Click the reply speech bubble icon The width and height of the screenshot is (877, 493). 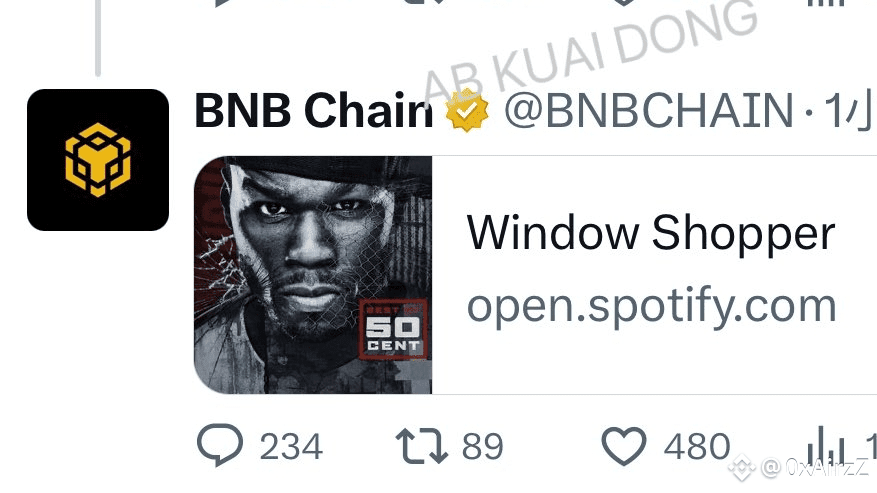(x=220, y=445)
